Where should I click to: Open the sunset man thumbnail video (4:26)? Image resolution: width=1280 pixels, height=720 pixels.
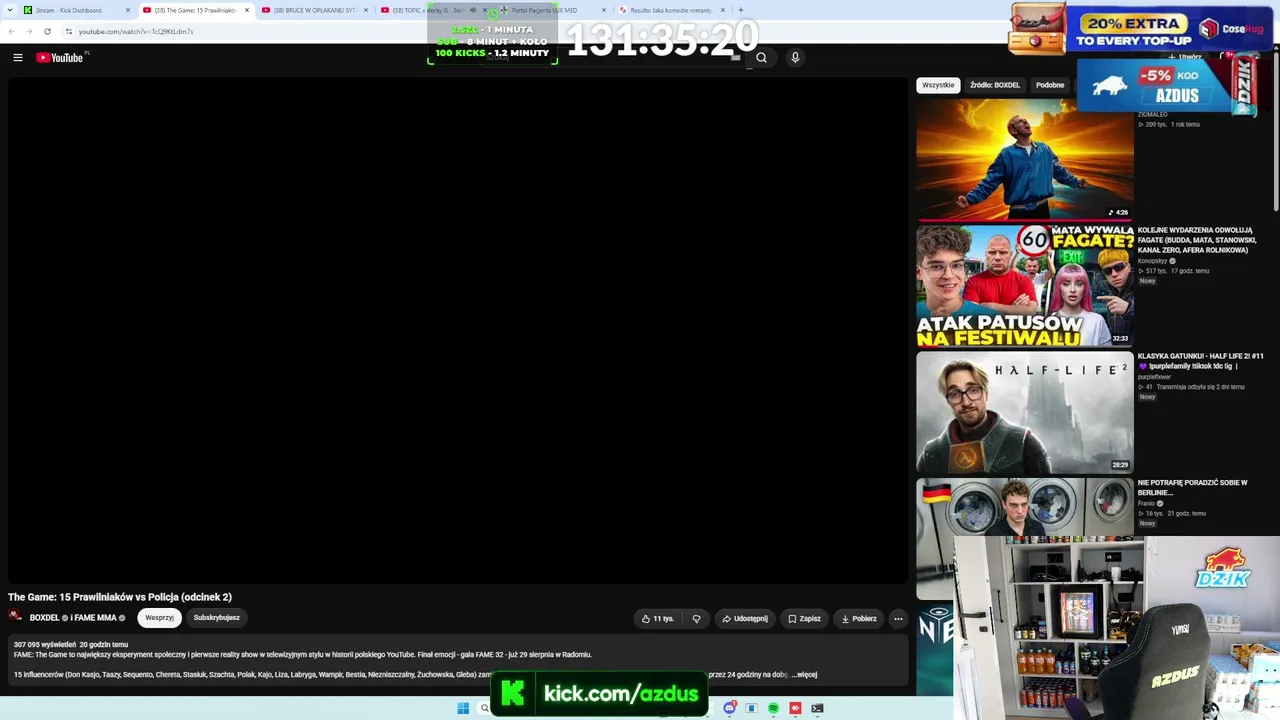[x=1025, y=159]
